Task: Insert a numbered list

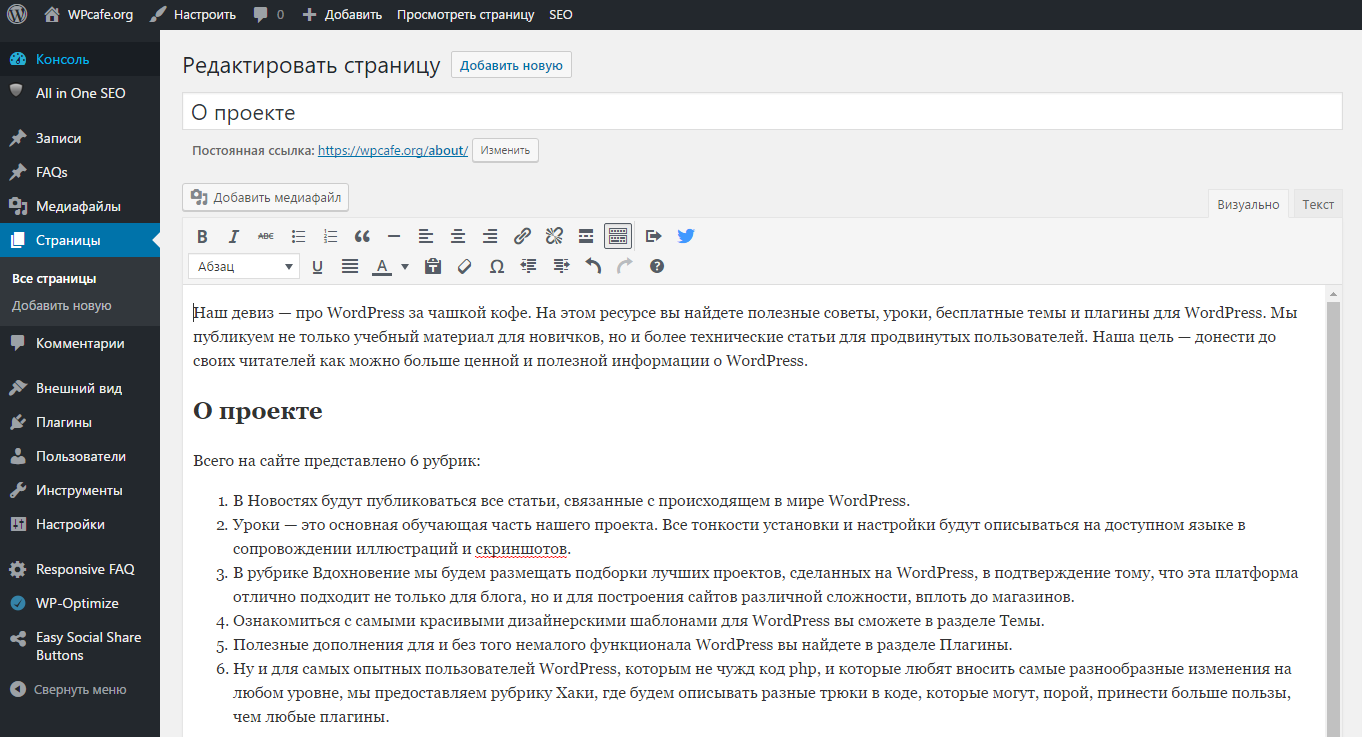Action: tap(330, 237)
